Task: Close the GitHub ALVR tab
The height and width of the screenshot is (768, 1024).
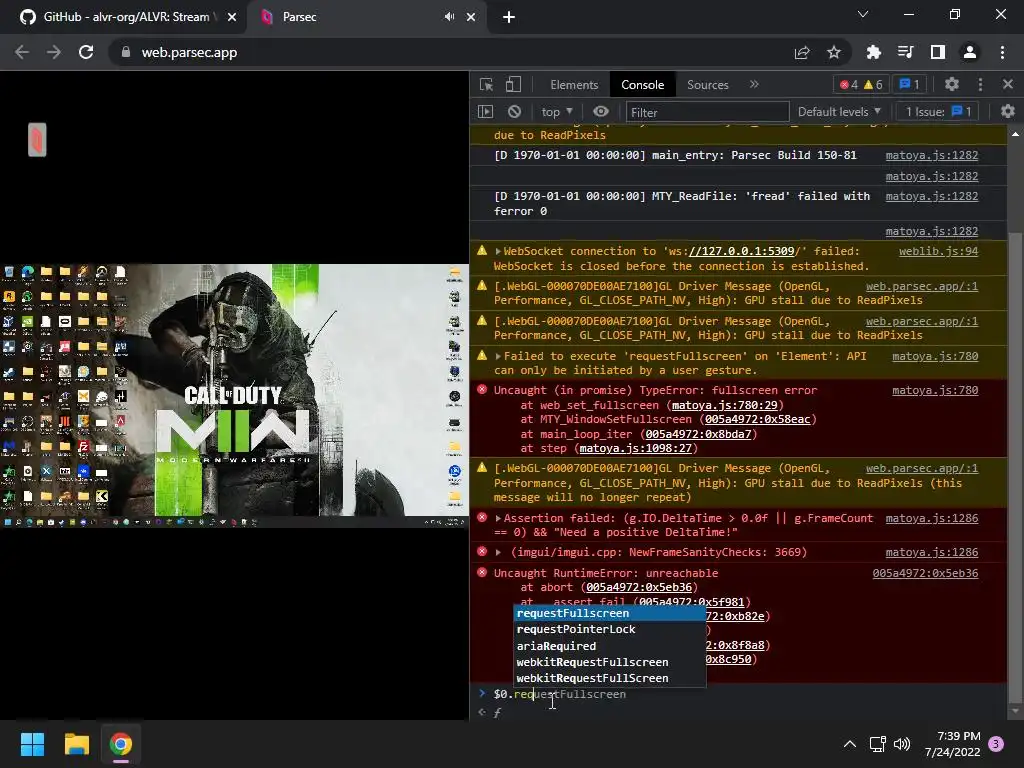Action: point(232,17)
